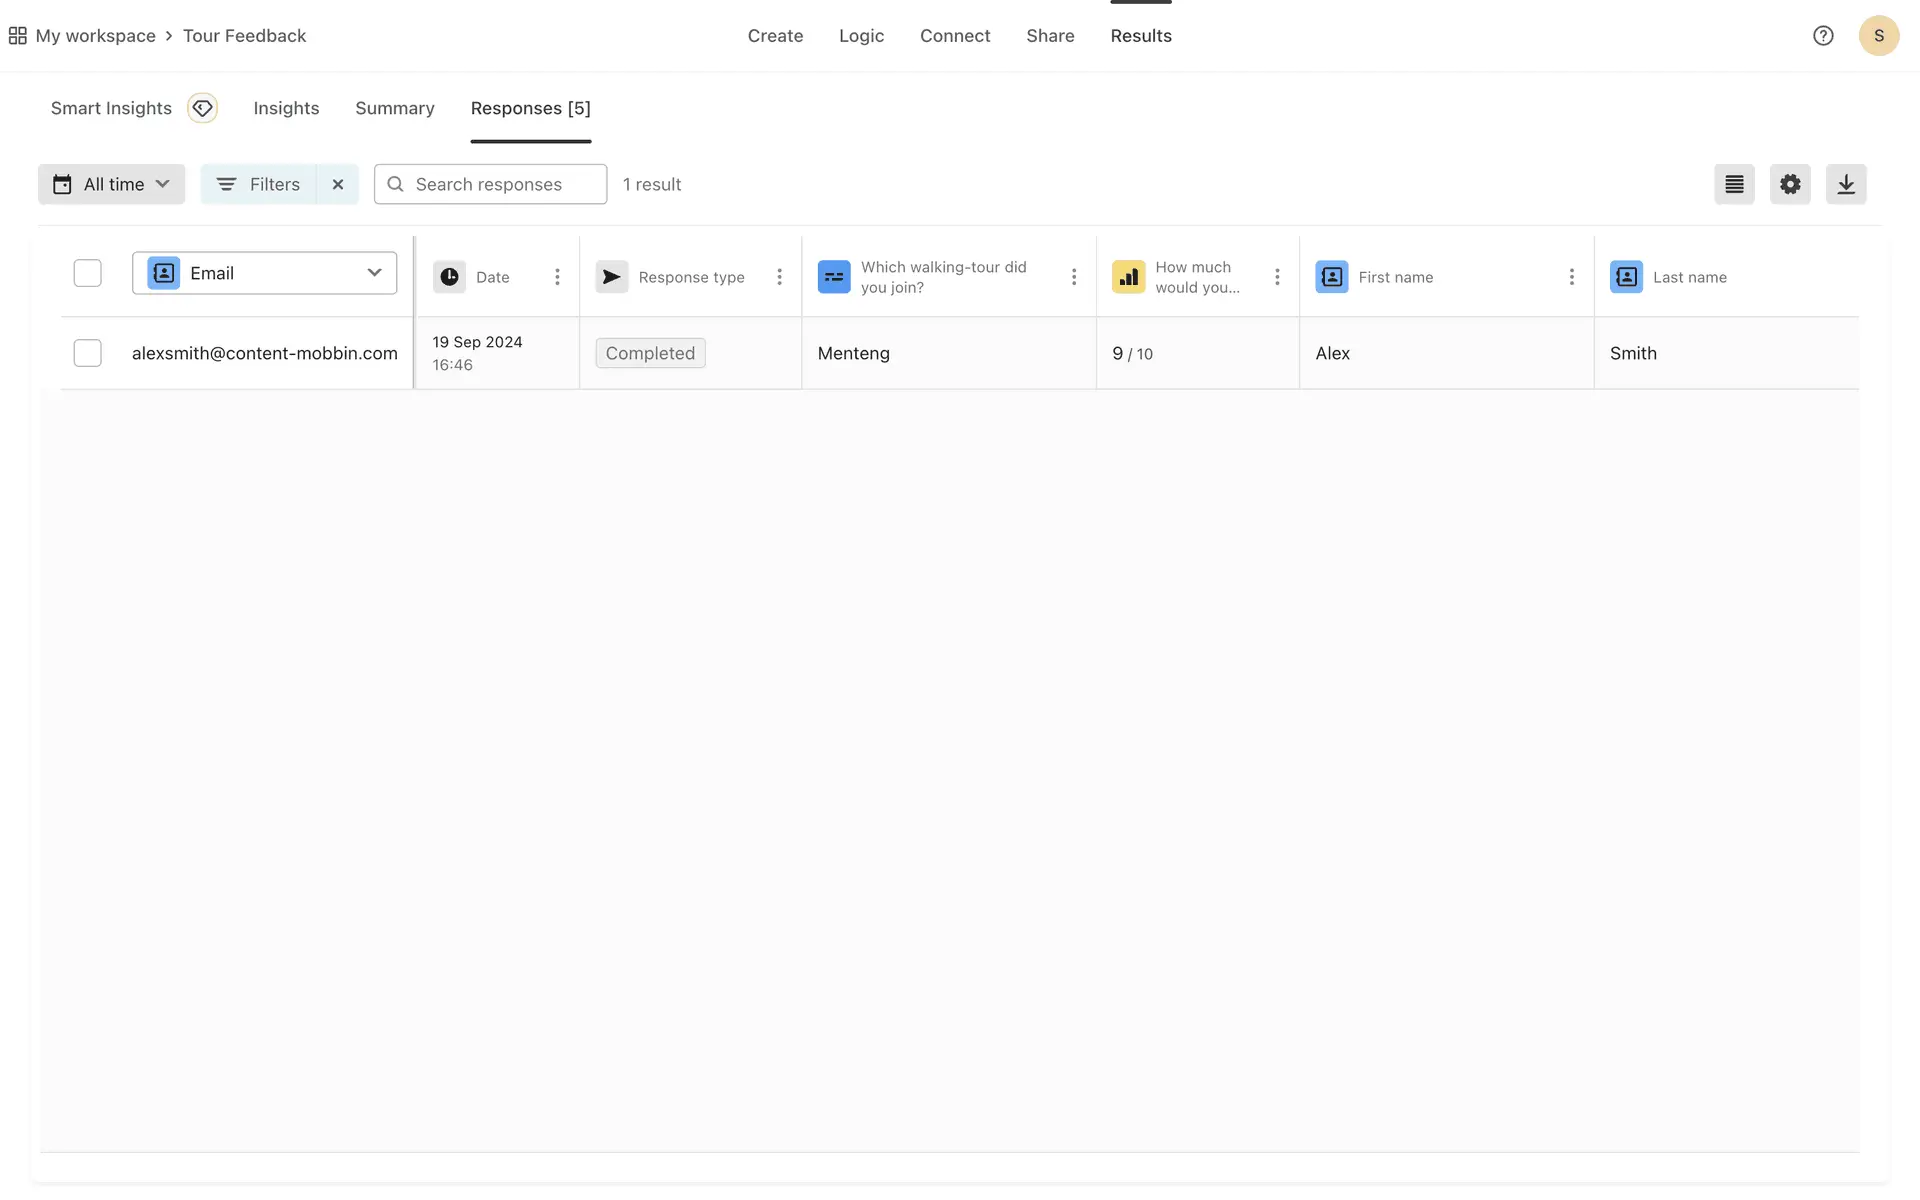Viewport: 1920px width, 1200px height.
Task: Open the user avatar S menu
Action: pos(1878,36)
